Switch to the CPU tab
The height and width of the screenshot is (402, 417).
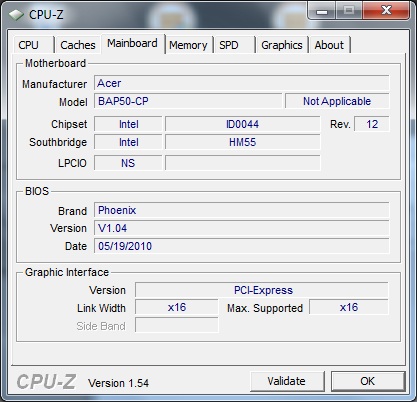[x=33, y=45]
